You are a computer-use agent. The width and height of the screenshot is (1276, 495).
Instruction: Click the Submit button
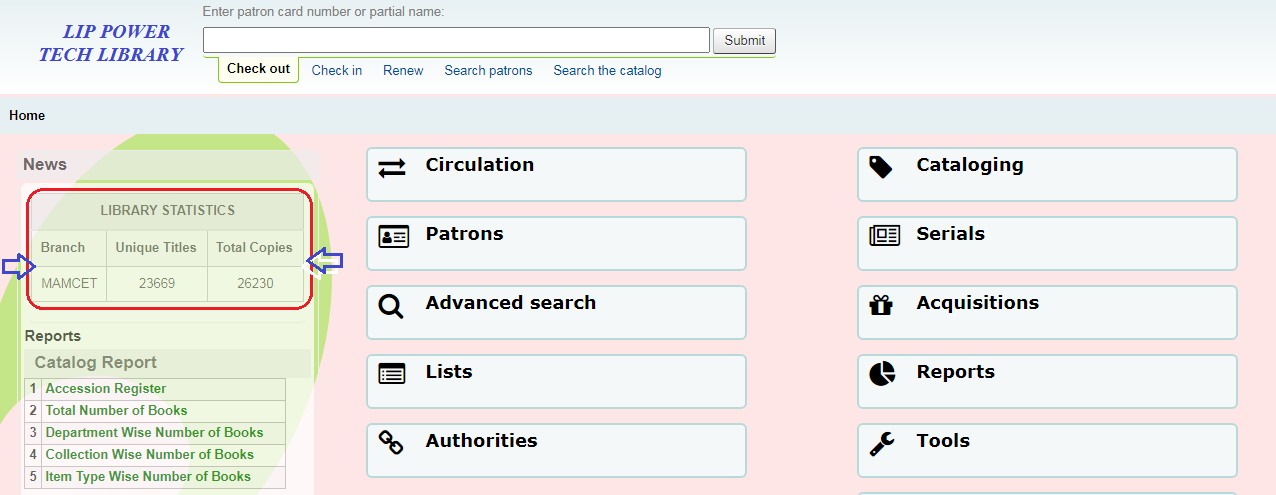pyautogui.click(x=744, y=40)
